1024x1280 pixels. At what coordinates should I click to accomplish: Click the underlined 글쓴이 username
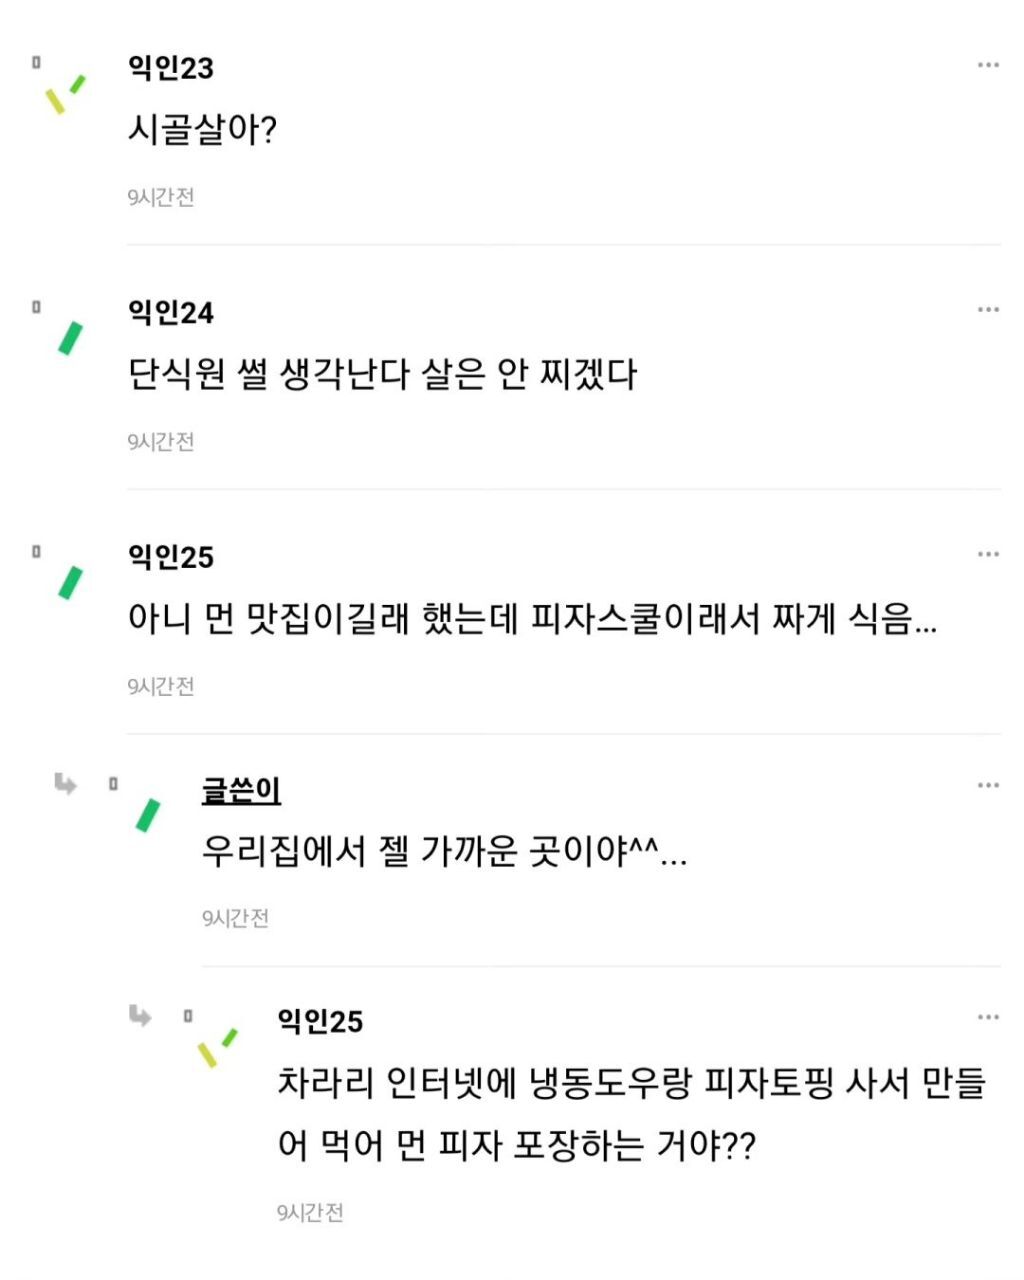[241, 790]
